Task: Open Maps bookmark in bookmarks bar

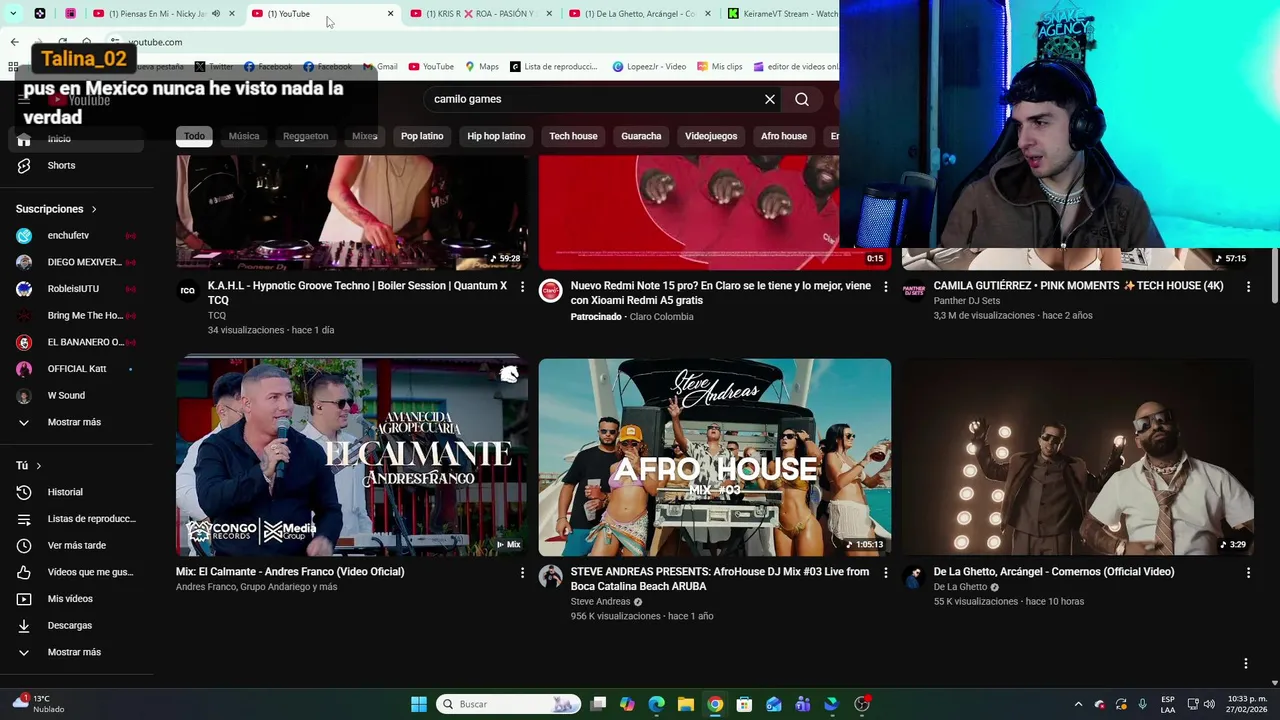Action: click(x=482, y=67)
